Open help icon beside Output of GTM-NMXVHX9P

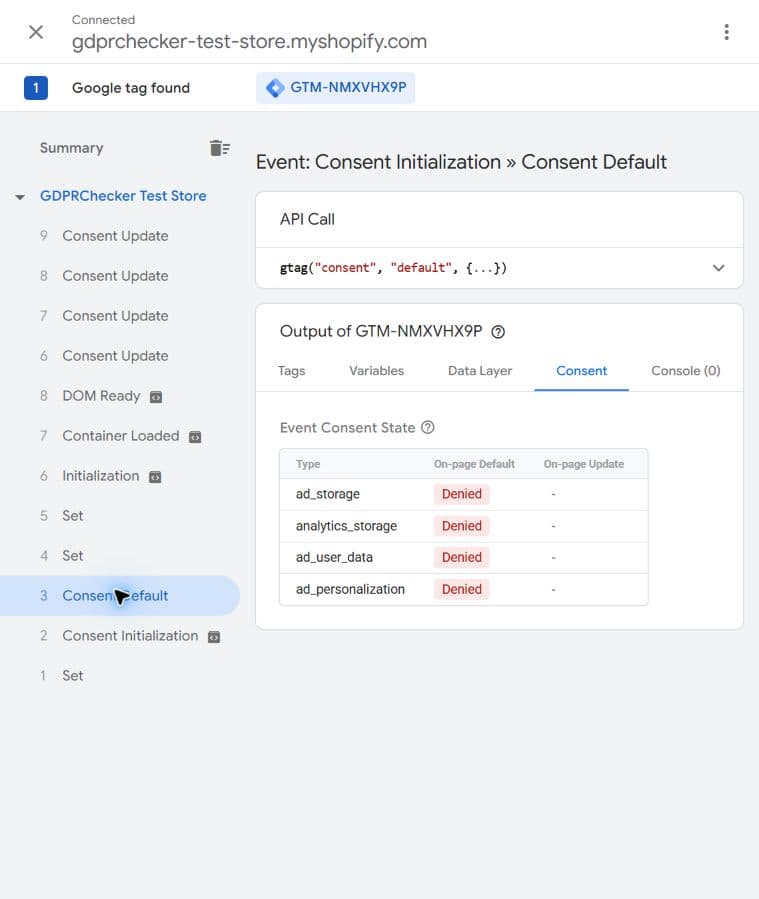(x=498, y=332)
